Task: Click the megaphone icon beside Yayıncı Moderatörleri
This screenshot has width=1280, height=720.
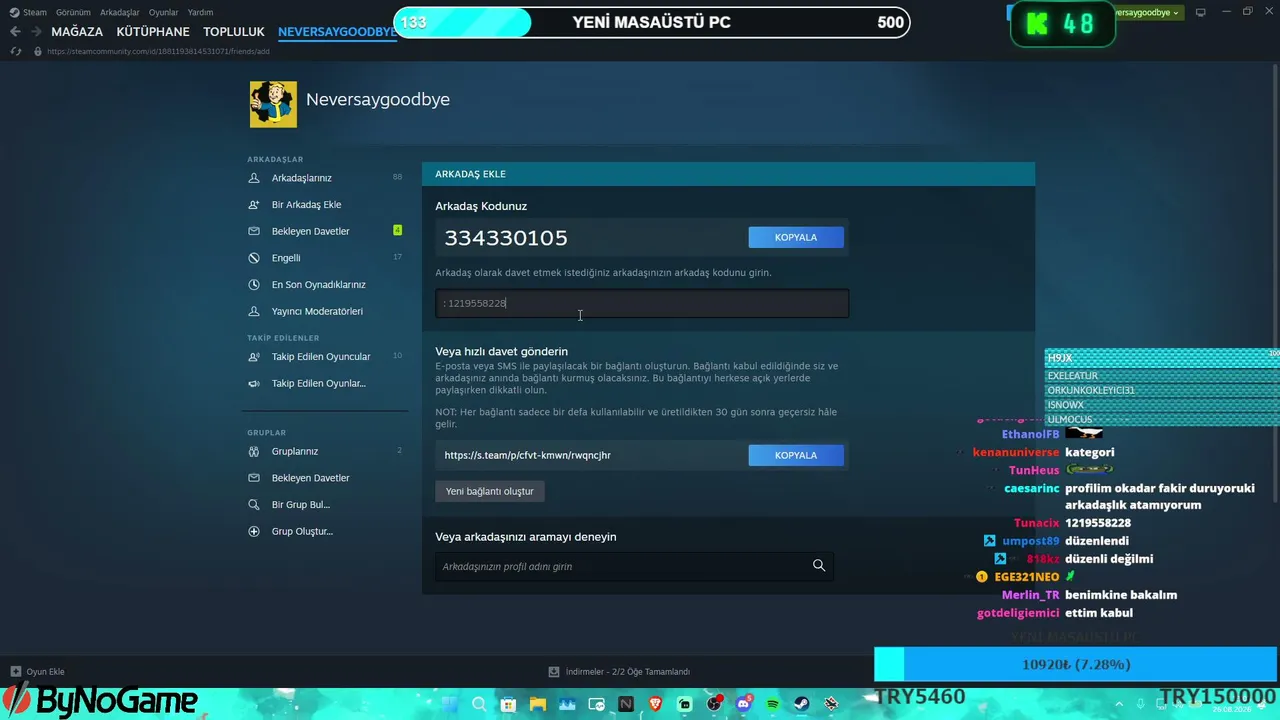Action: click(x=253, y=311)
